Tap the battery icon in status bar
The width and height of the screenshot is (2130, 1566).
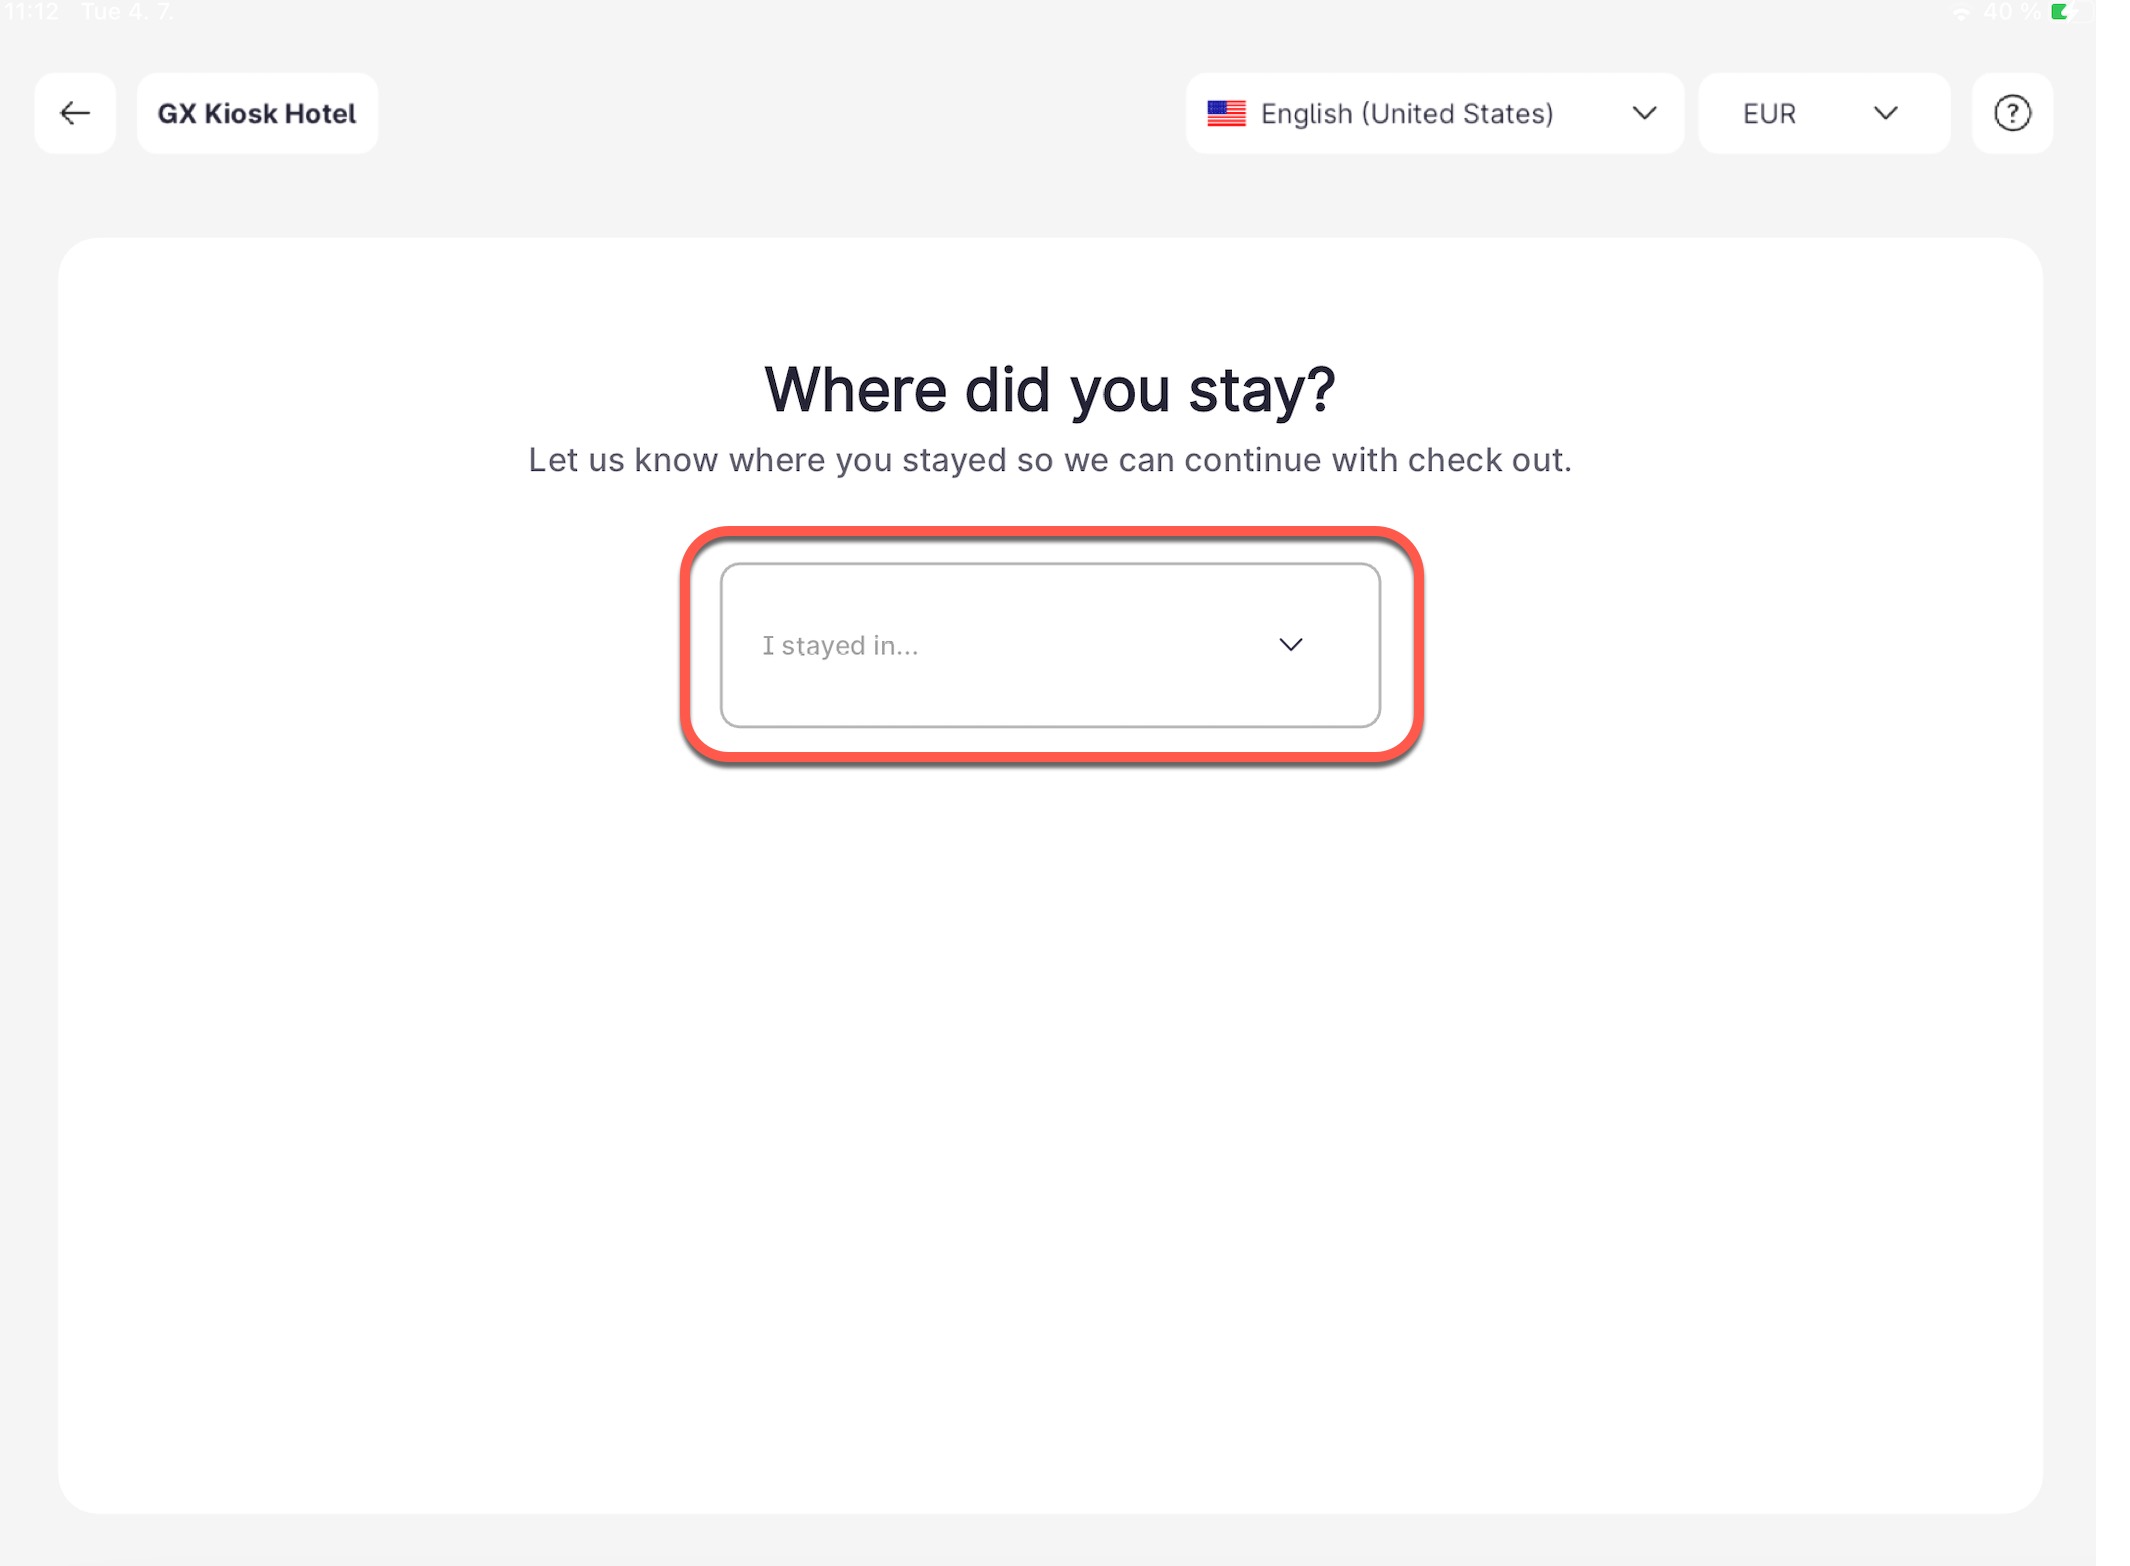[2061, 12]
